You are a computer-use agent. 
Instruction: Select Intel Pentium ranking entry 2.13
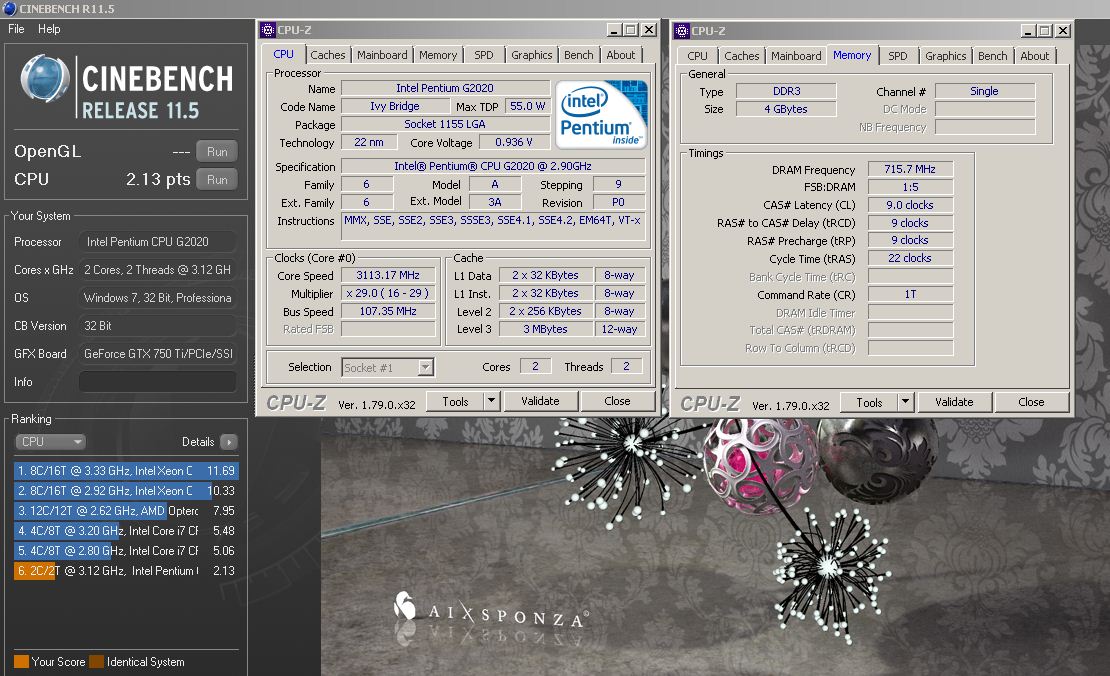click(x=126, y=571)
